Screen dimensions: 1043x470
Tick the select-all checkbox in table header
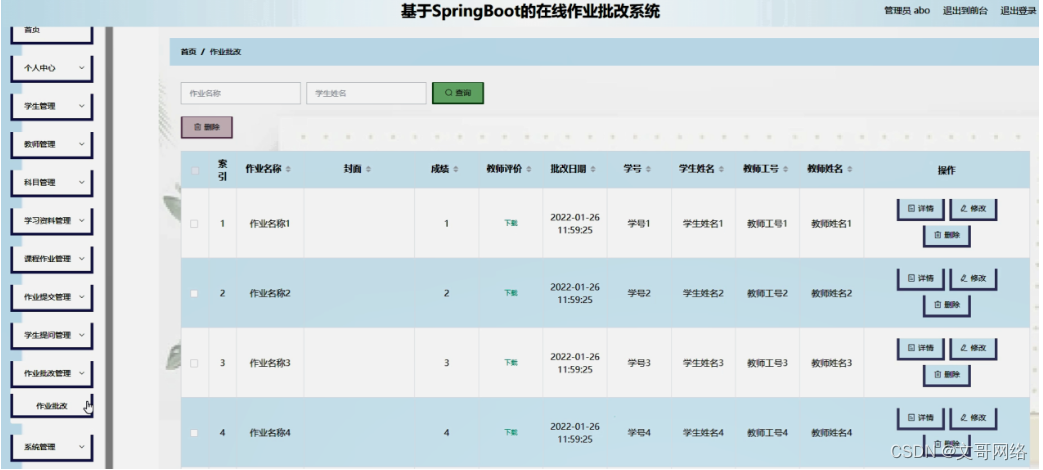pos(195,171)
